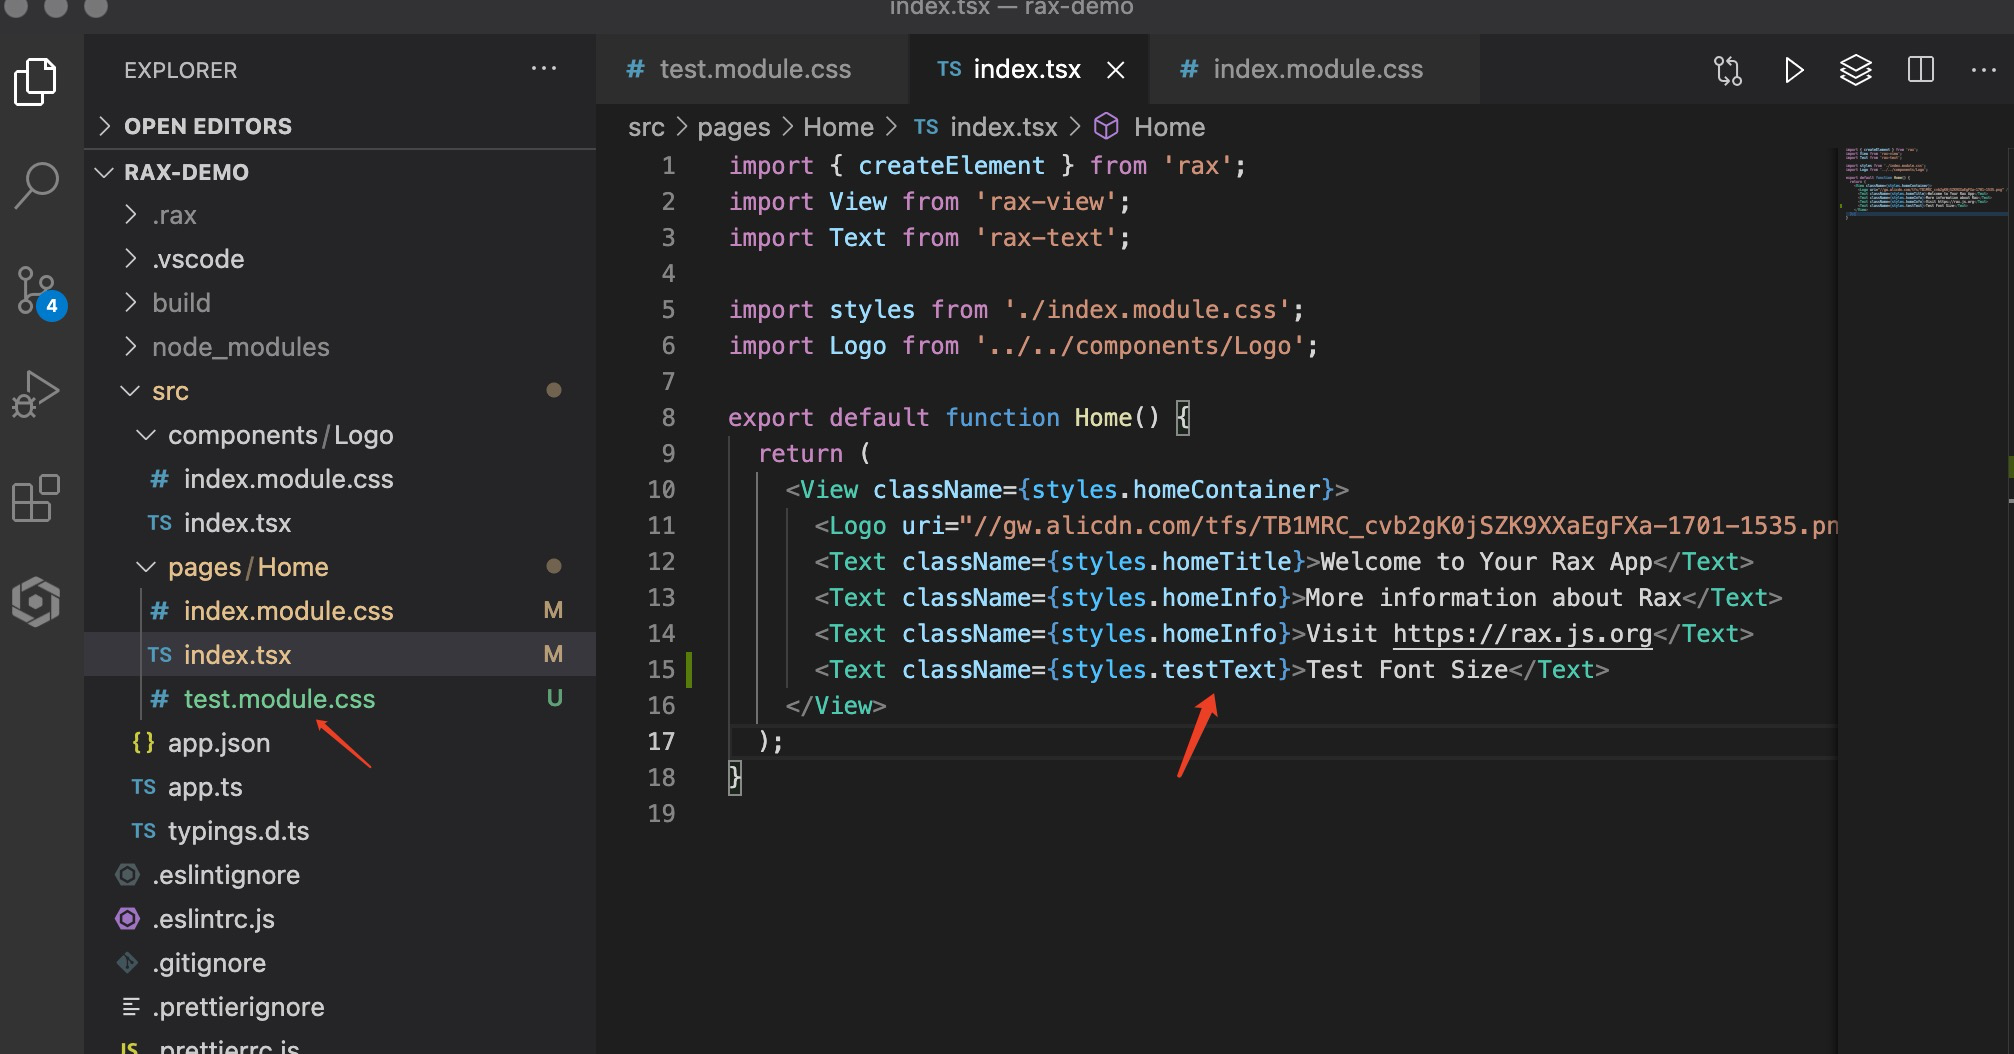
Task: Click line number 8 in the gutter
Action: (x=668, y=418)
